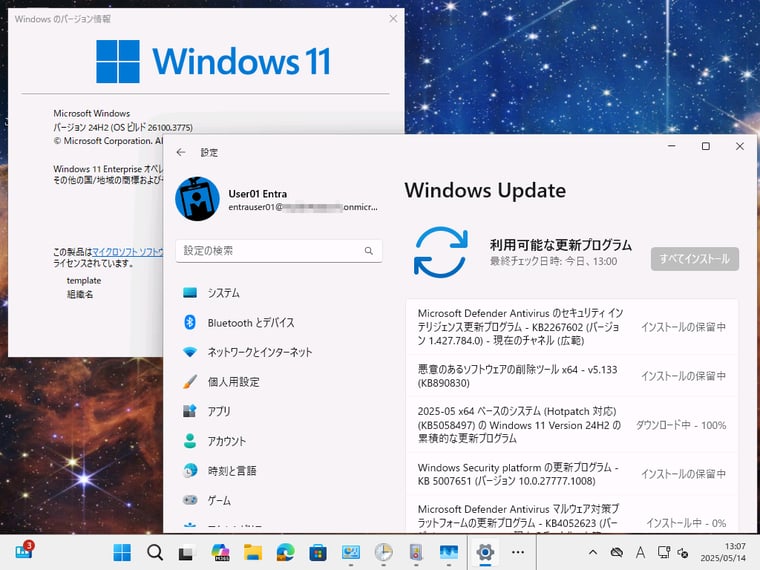Switch to Settings gear on the taskbar

click(485, 552)
